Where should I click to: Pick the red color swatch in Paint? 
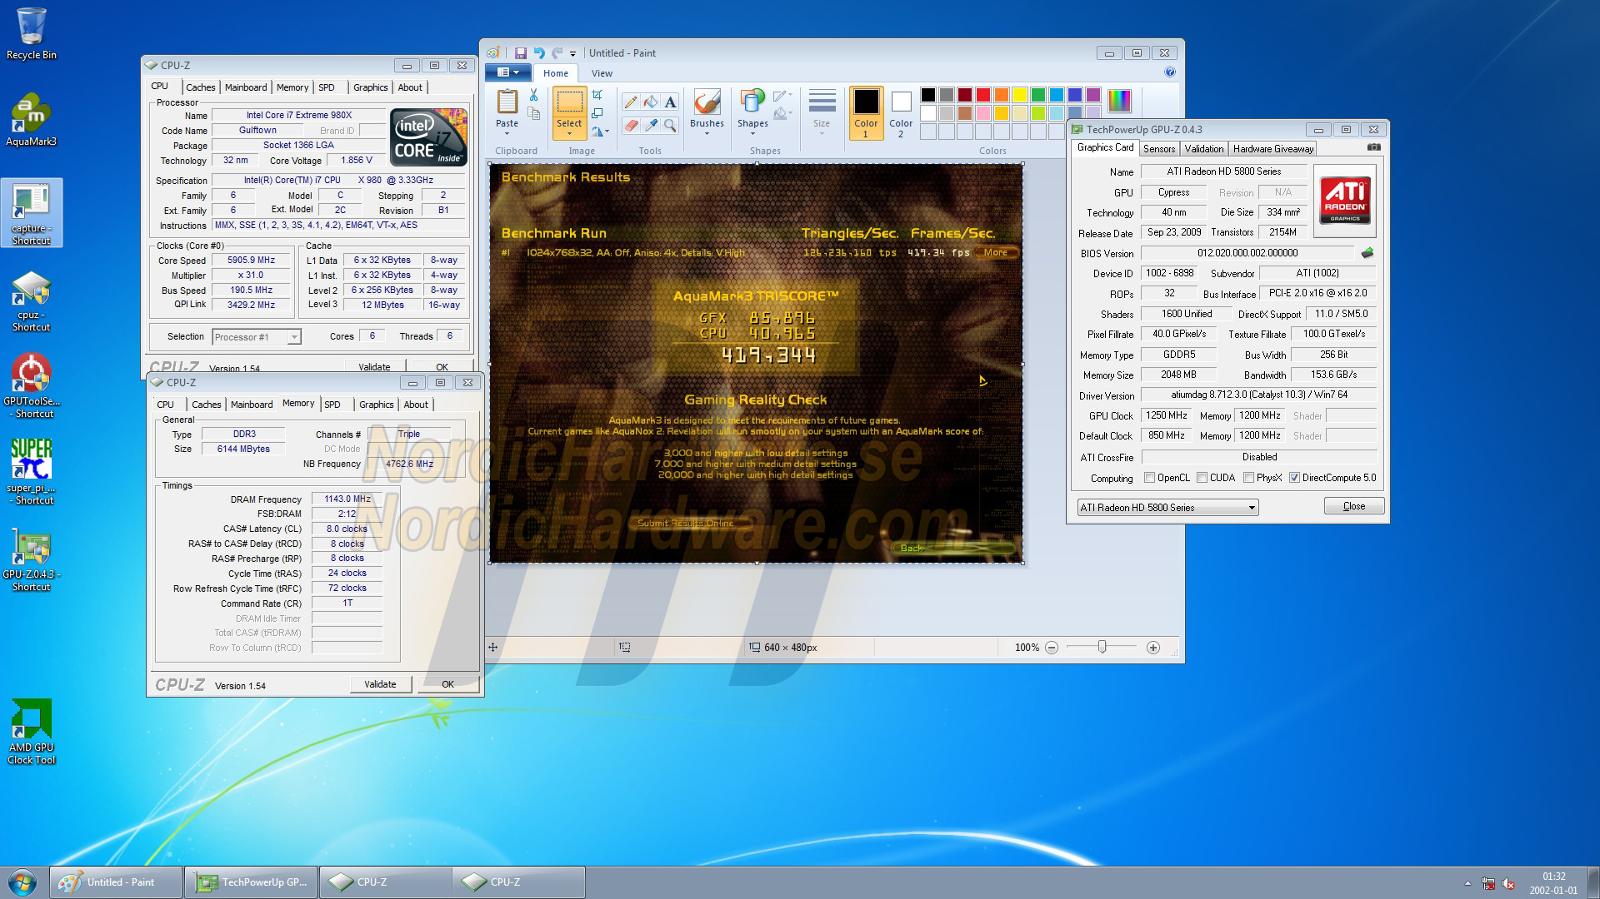(x=983, y=95)
